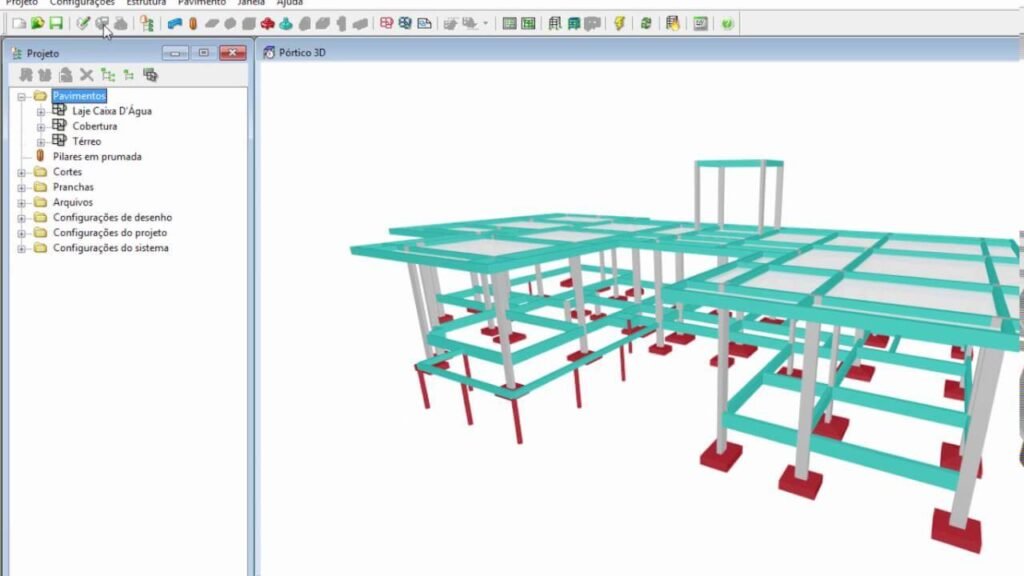Expand the Configurações do sistema node

click(22, 248)
